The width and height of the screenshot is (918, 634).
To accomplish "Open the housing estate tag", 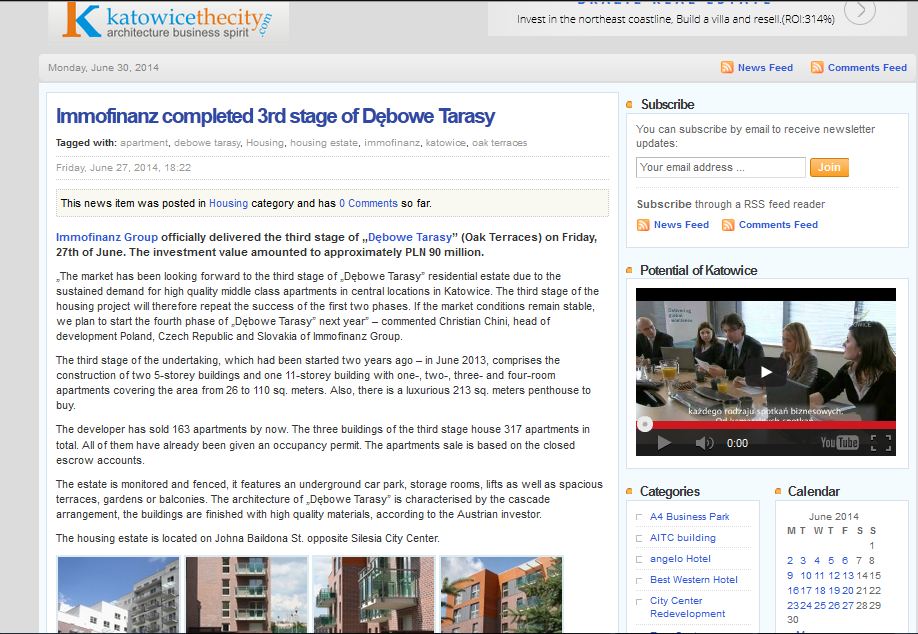I will (x=324, y=143).
